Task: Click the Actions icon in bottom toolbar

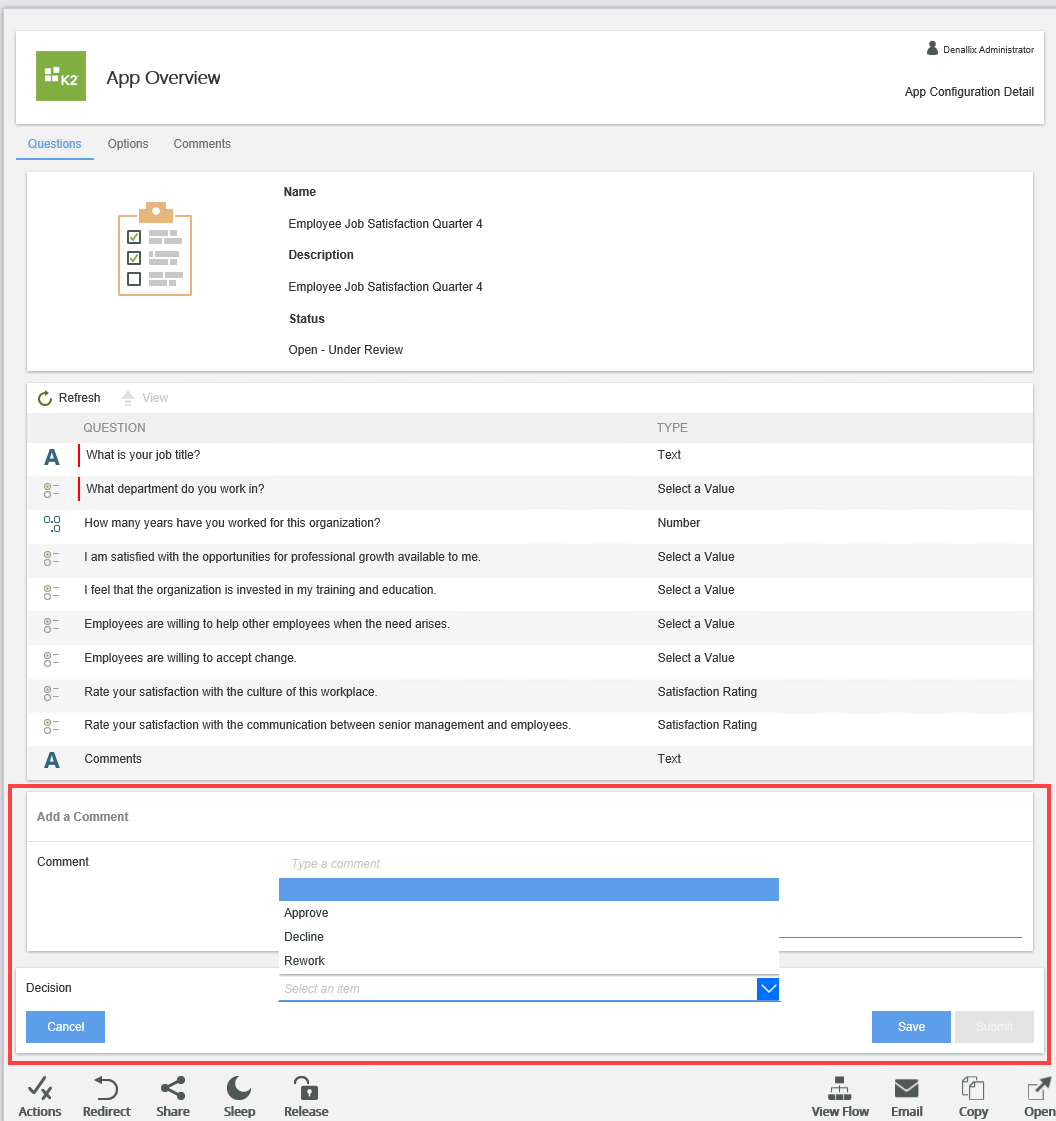Action: pos(40,1088)
